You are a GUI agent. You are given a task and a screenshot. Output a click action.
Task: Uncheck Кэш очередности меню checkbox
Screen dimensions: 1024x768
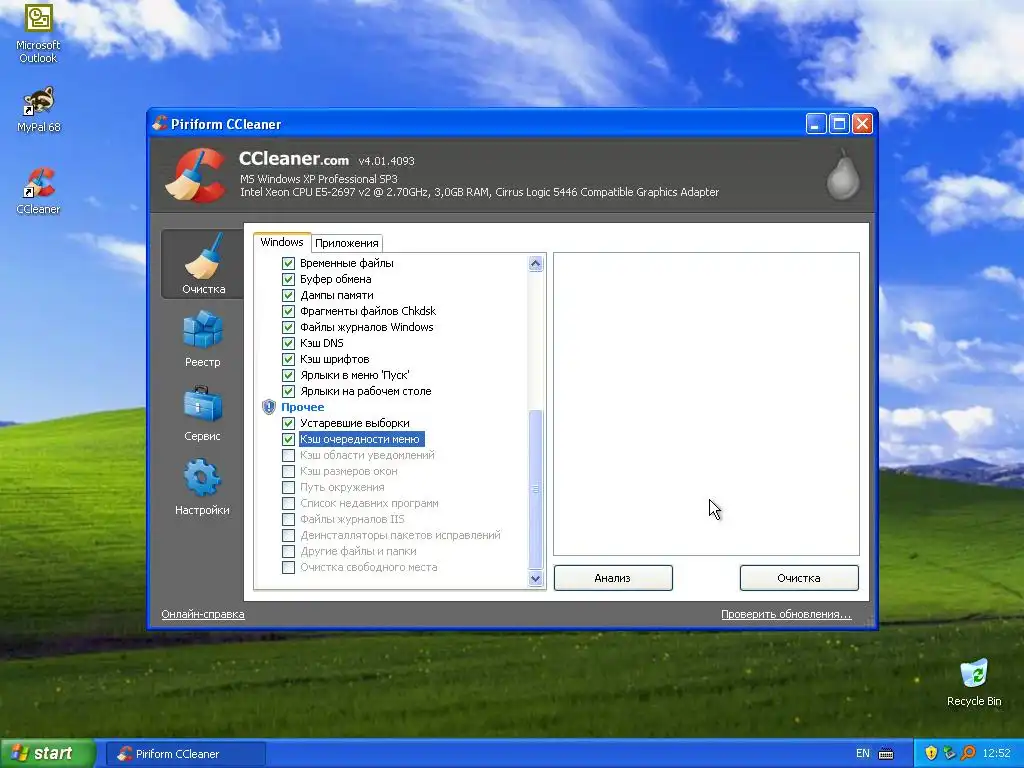288,439
